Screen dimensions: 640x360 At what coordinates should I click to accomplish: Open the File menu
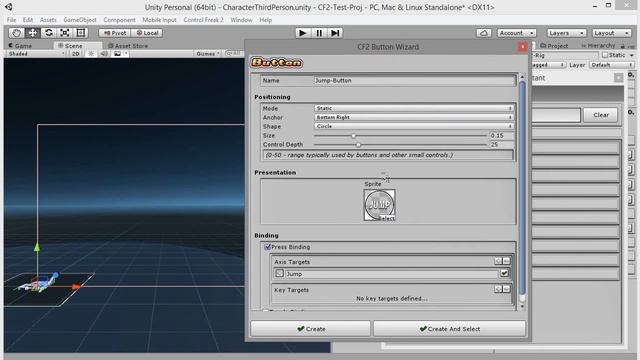(x=11, y=20)
